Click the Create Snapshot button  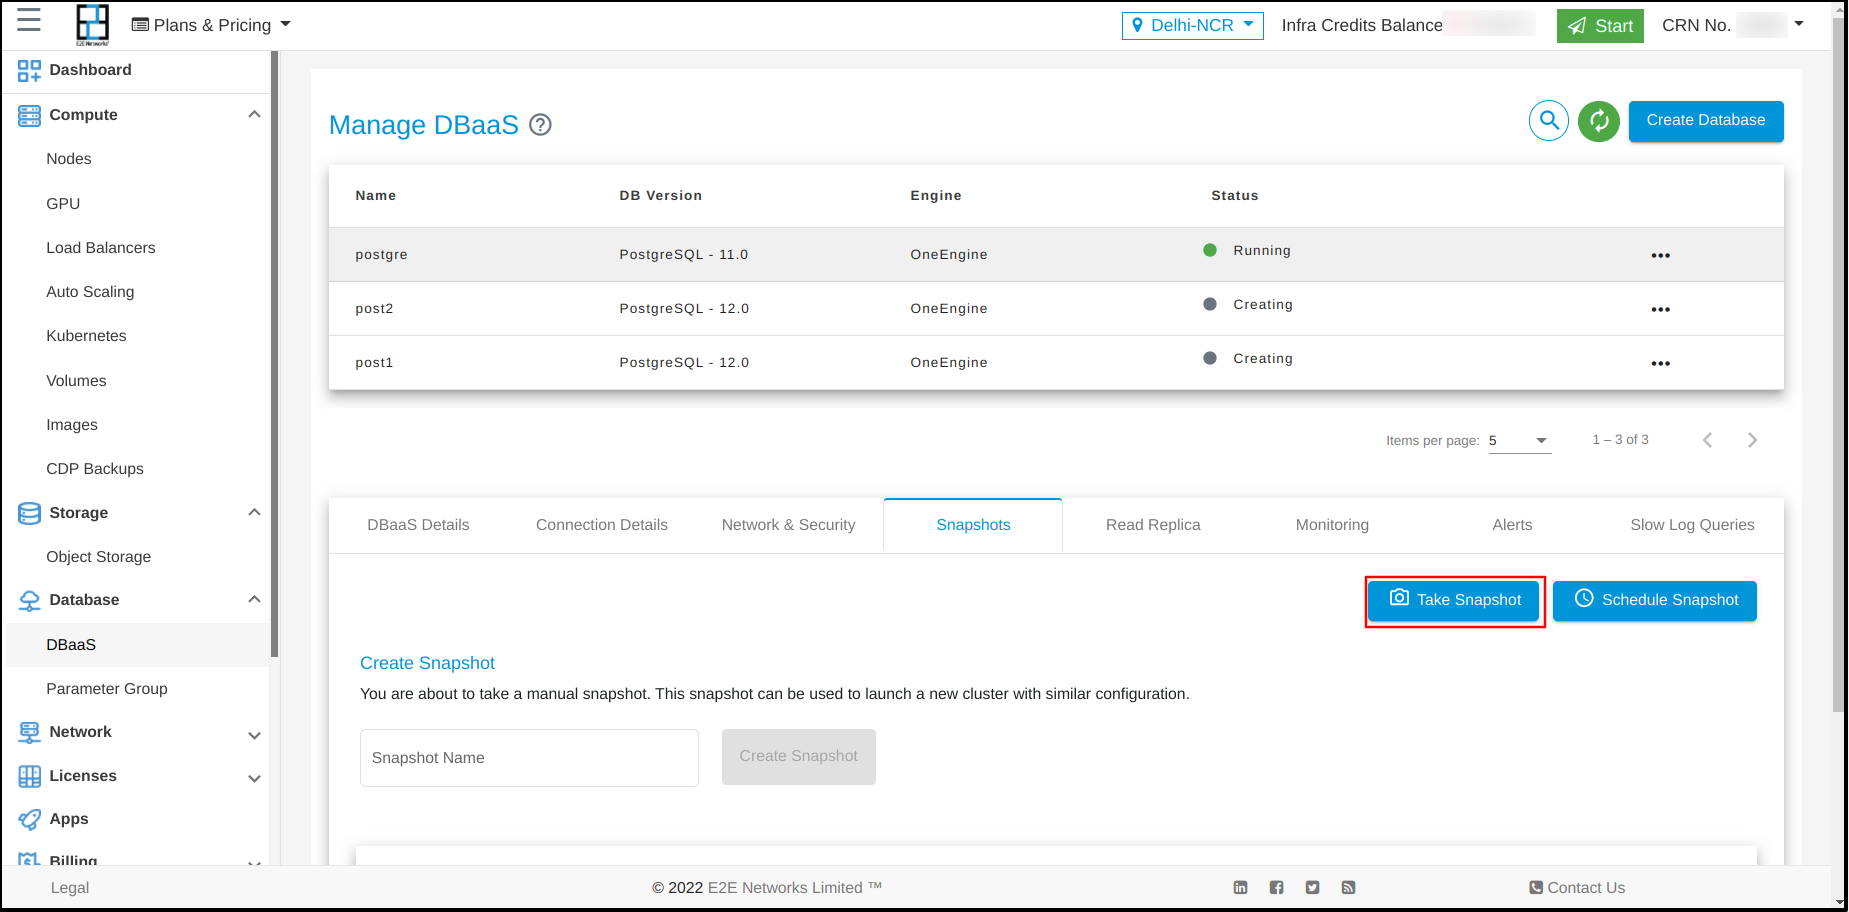[799, 757]
